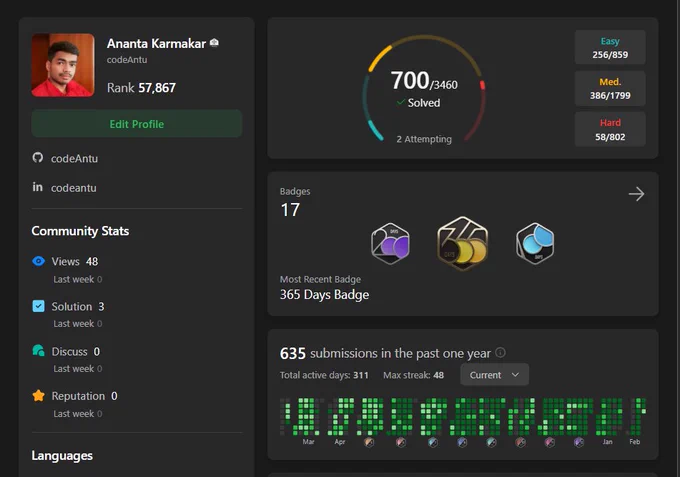Select the purple 200 Days badge
Viewport: 680px width, 477px height.
click(390, 243)
